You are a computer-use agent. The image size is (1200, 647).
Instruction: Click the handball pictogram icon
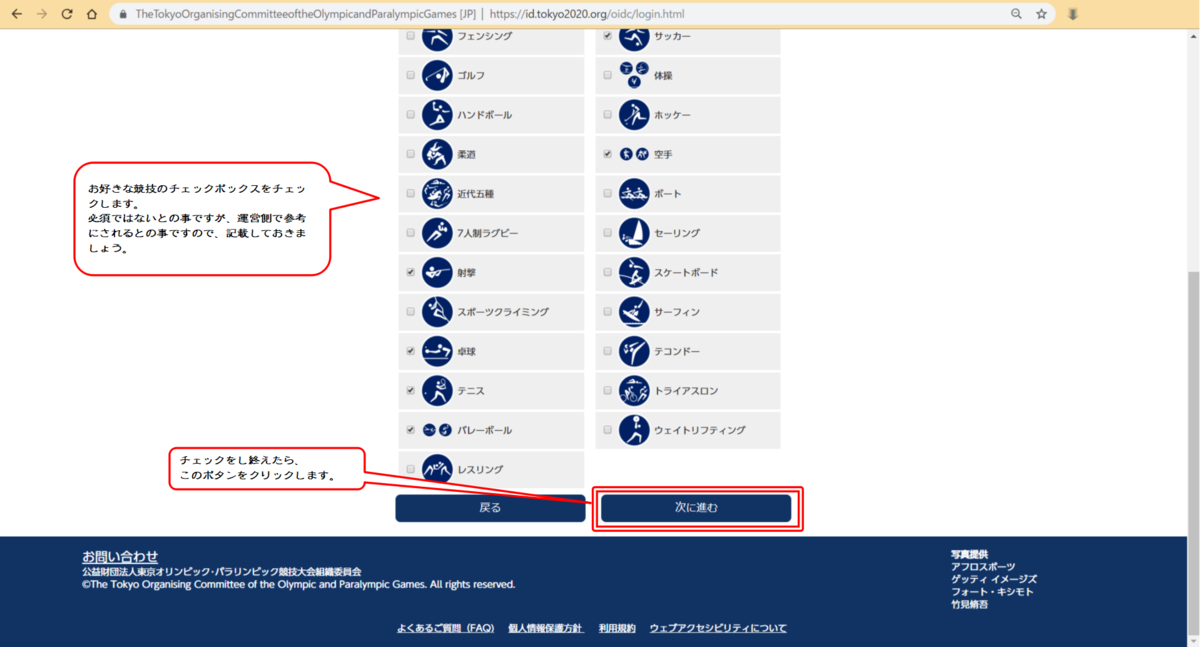pos(437,115)
